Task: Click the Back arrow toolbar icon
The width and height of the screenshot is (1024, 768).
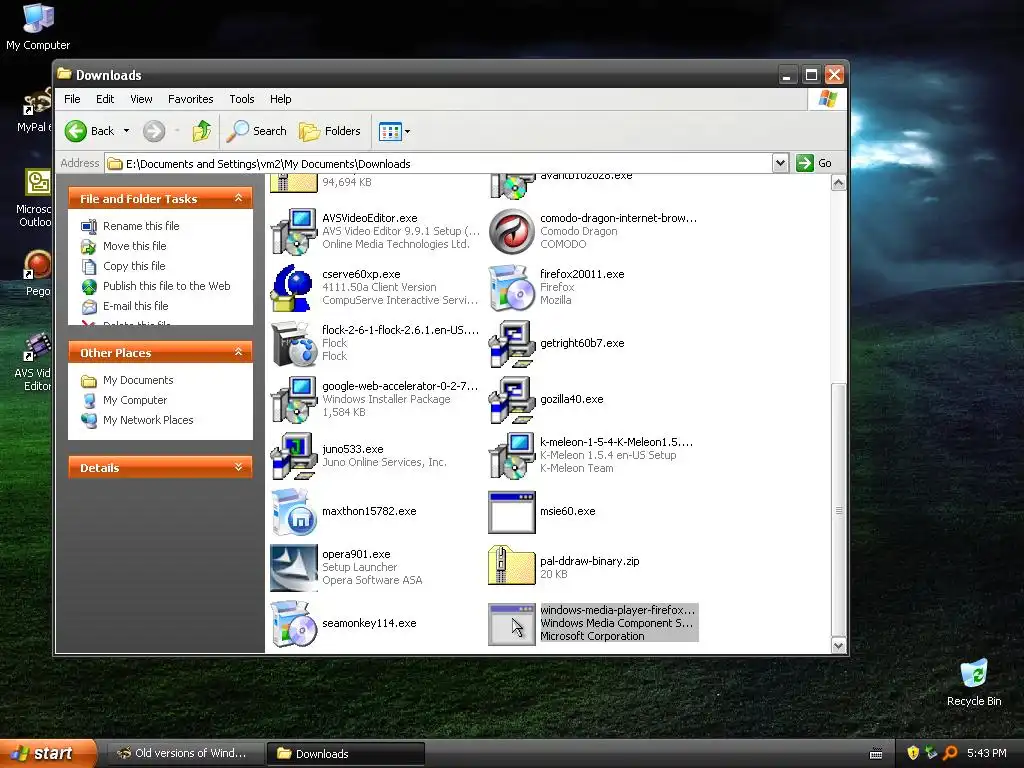Action: 76,131
